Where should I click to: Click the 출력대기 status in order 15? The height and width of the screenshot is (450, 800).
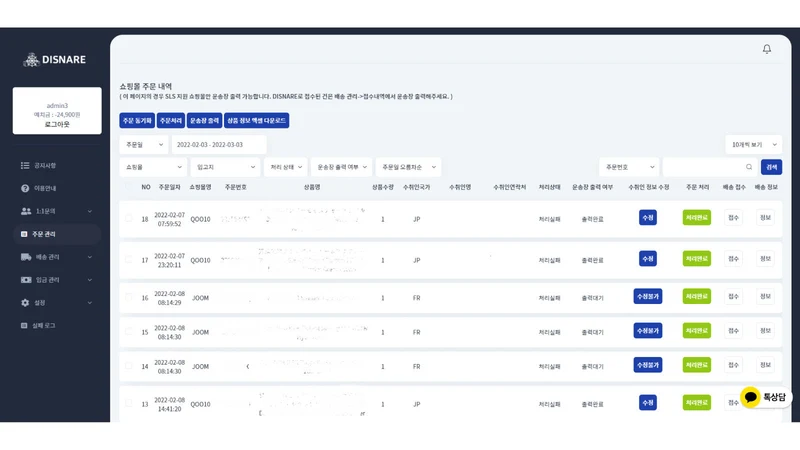592,332
